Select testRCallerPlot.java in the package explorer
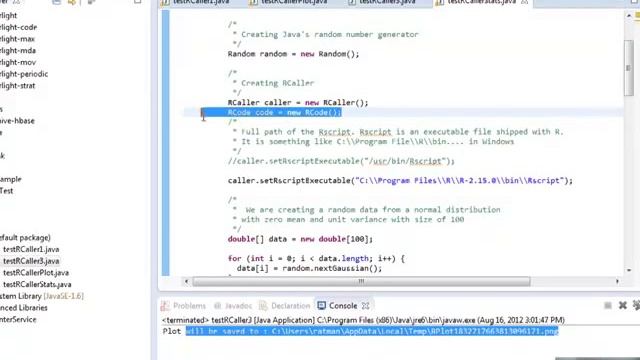Viewport: 640px width, 360px height. pos(36,273)
